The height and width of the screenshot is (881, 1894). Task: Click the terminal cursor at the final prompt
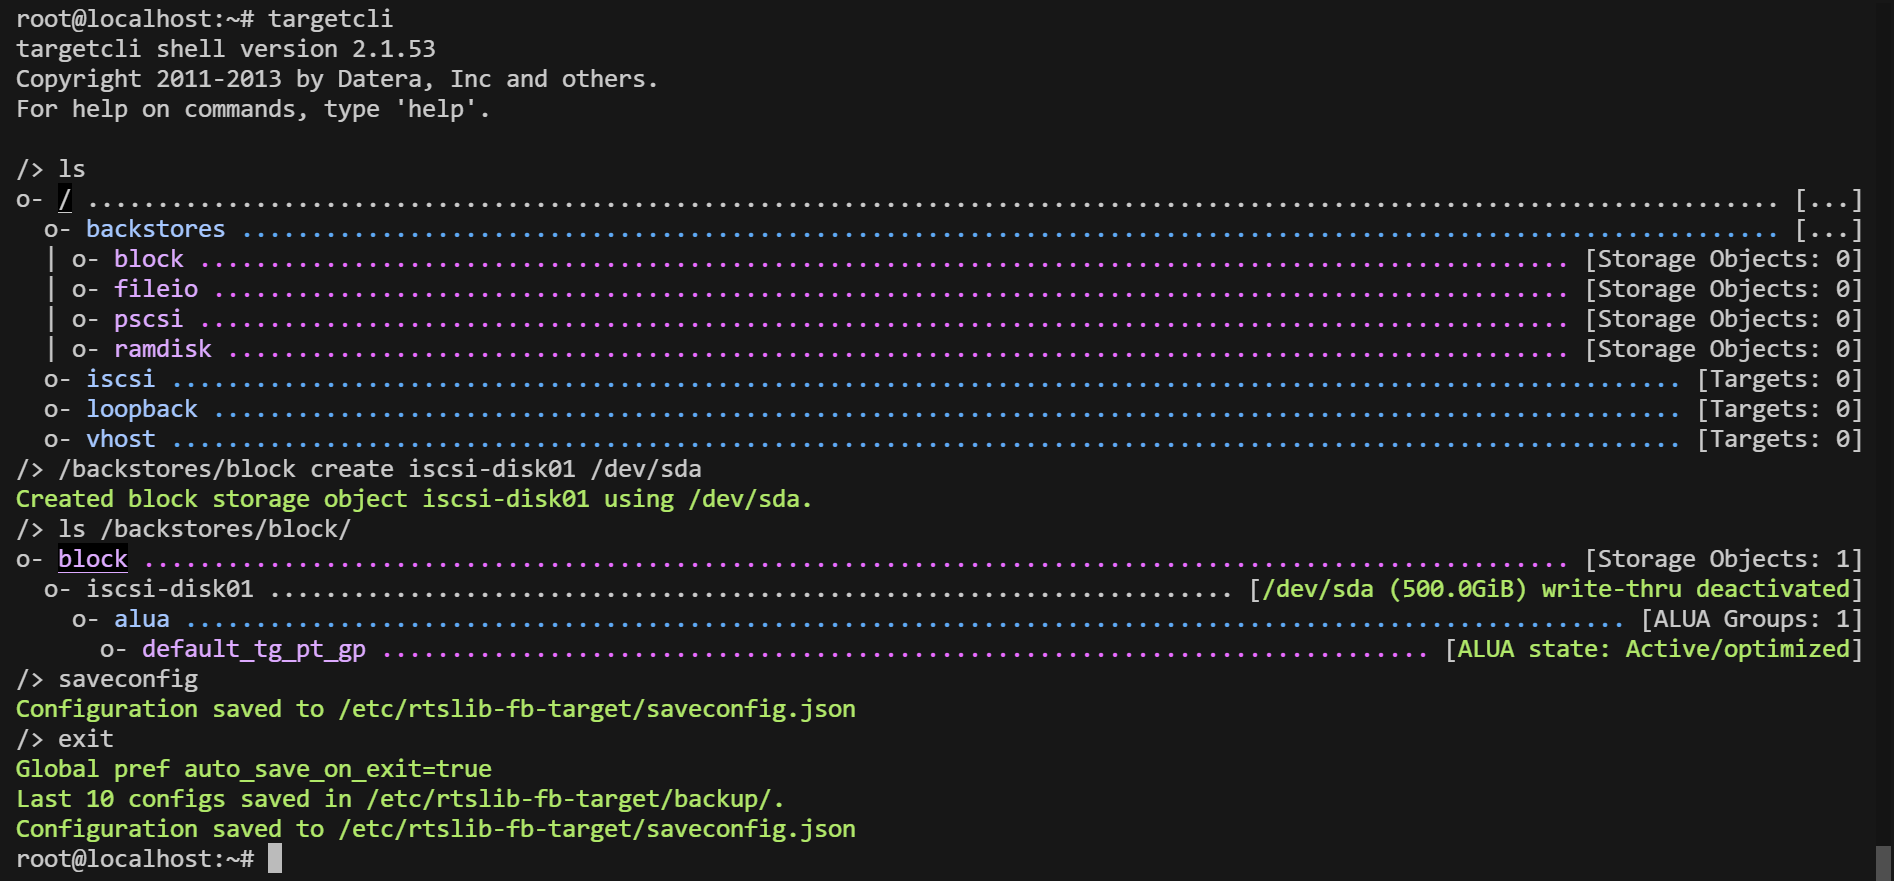tap(275, 859)
